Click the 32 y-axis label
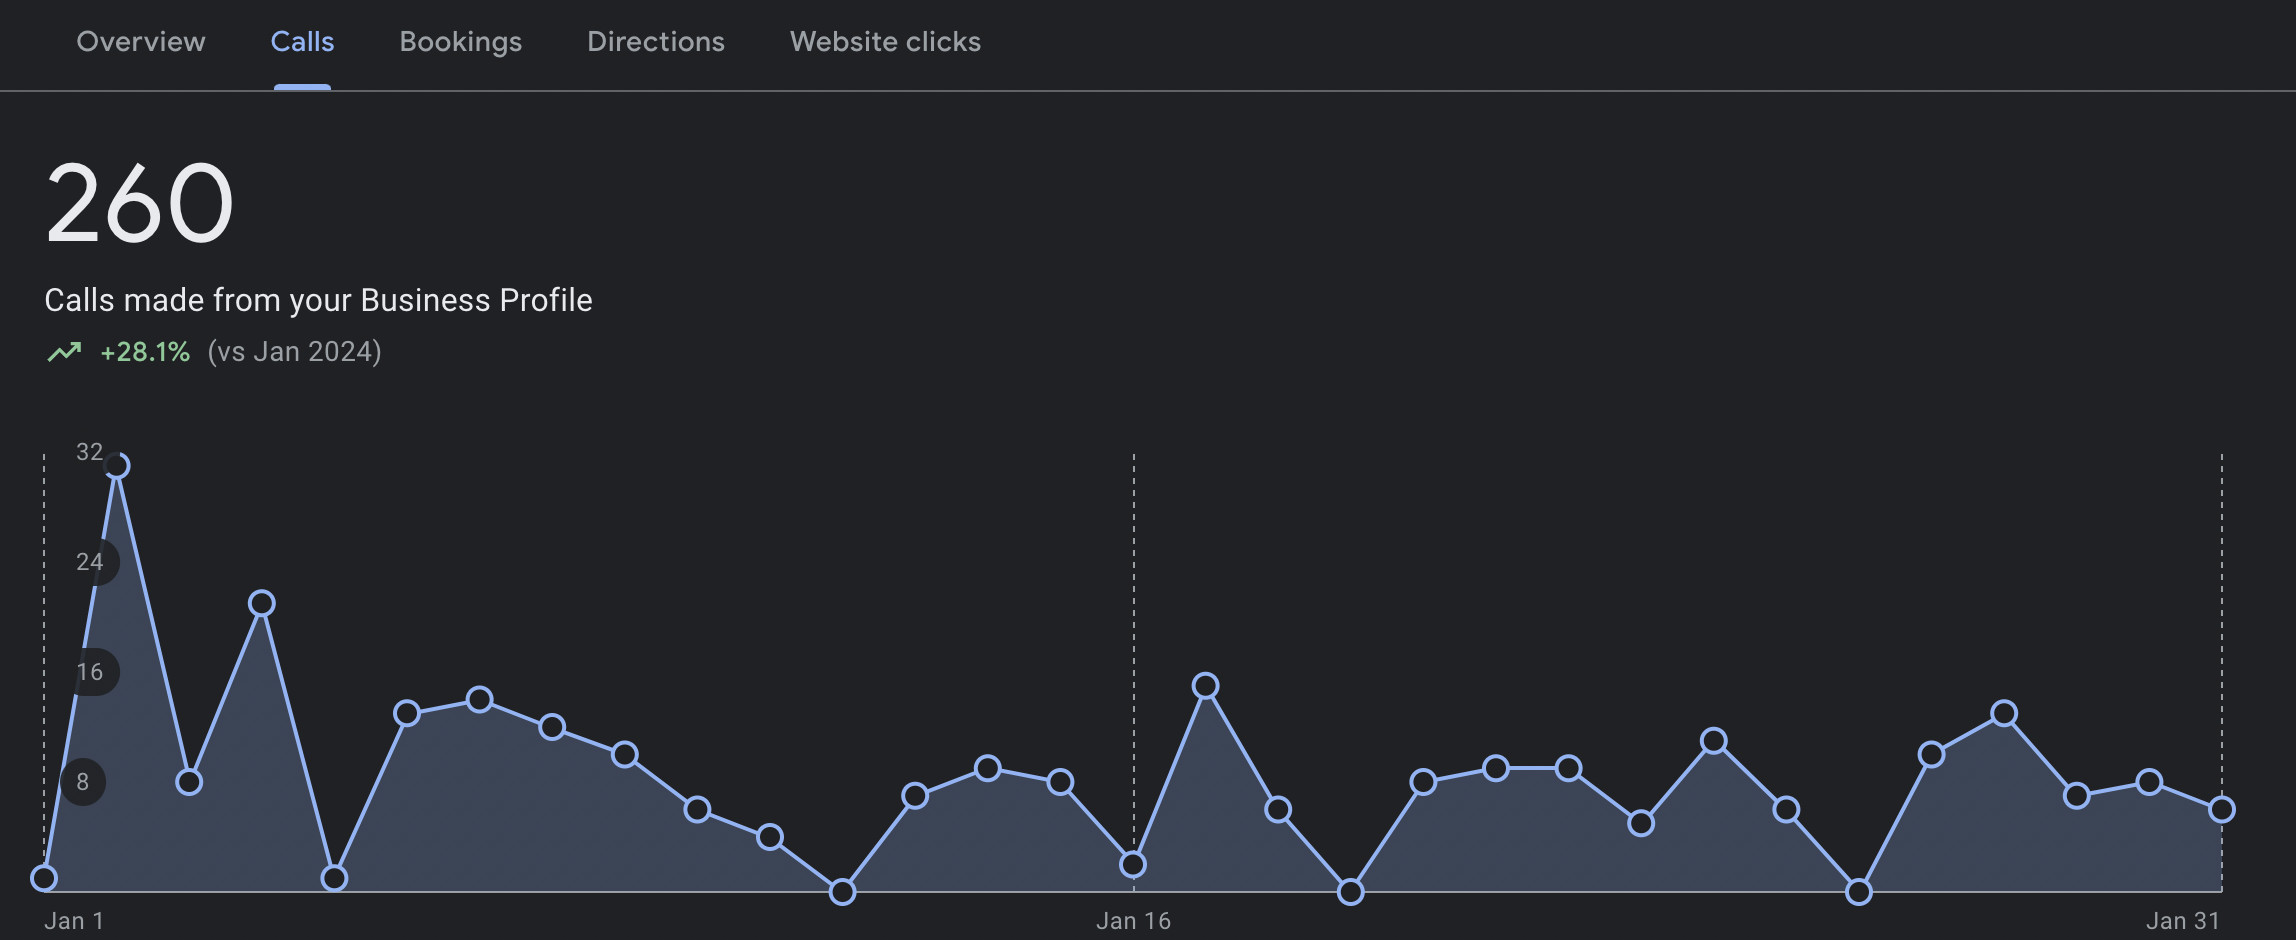 89,452
